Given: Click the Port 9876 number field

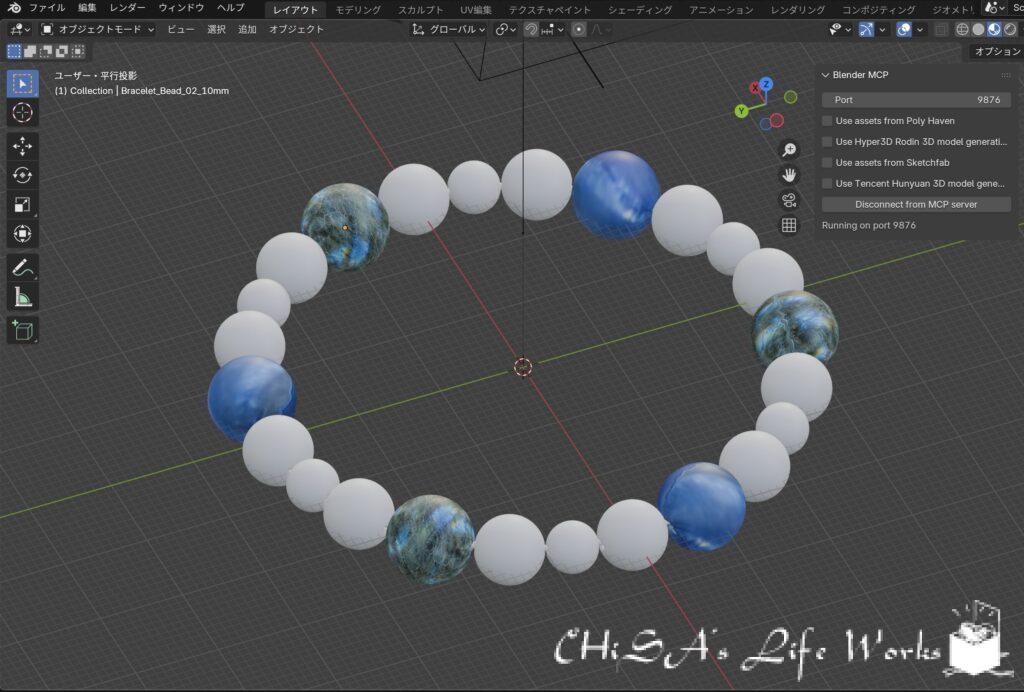Looking at the screenshot, I should (x=916, y=100).
